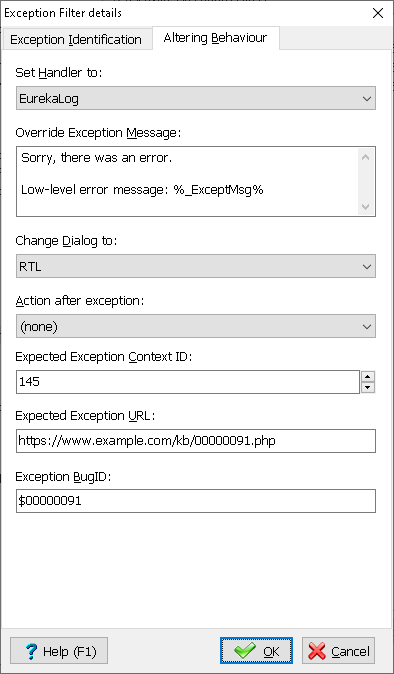Select the Altering Behaviour tab
Viewport: 394px width, 674px height.
click(x=215, y=38)
